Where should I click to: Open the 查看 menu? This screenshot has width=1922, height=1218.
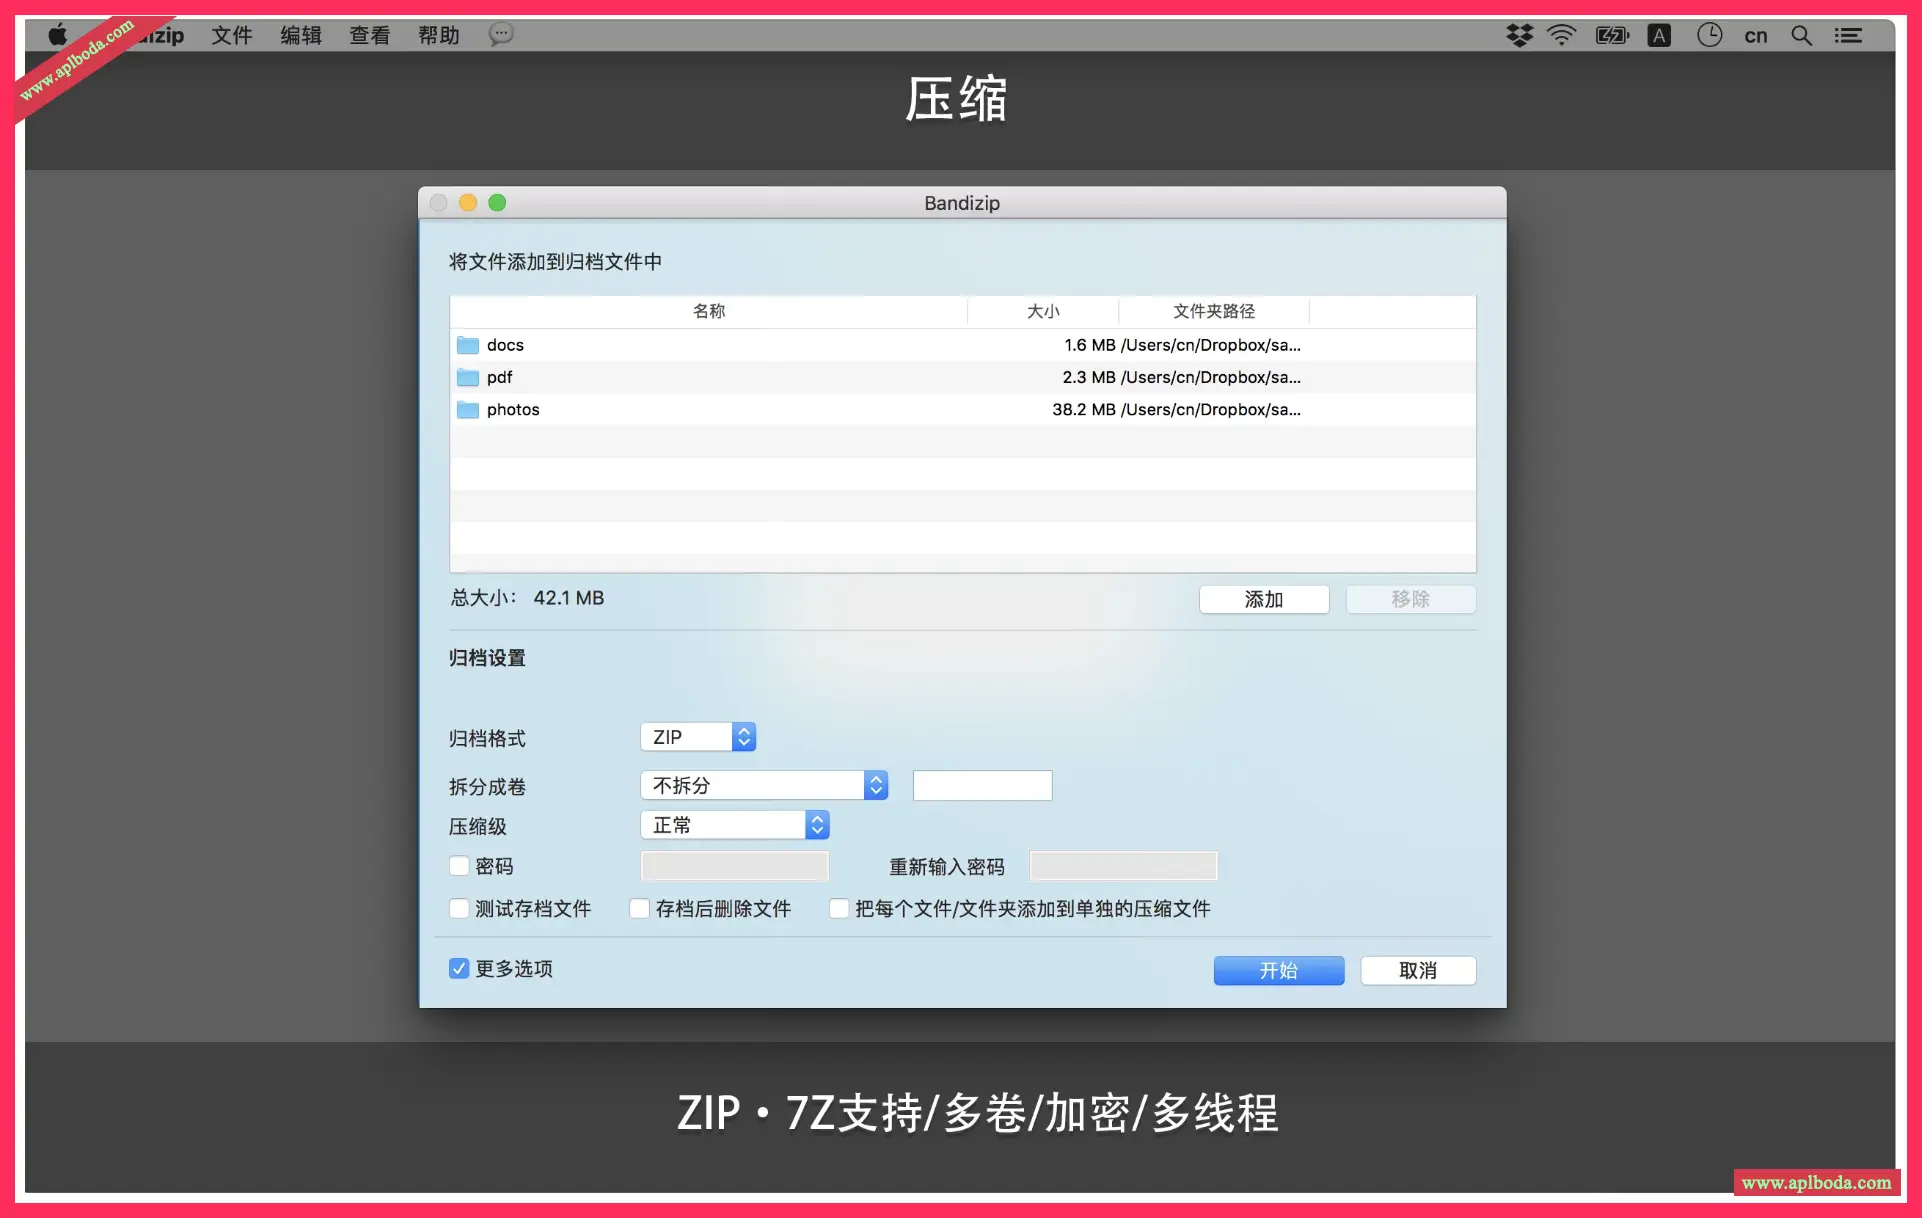click(x=369, y=36)
